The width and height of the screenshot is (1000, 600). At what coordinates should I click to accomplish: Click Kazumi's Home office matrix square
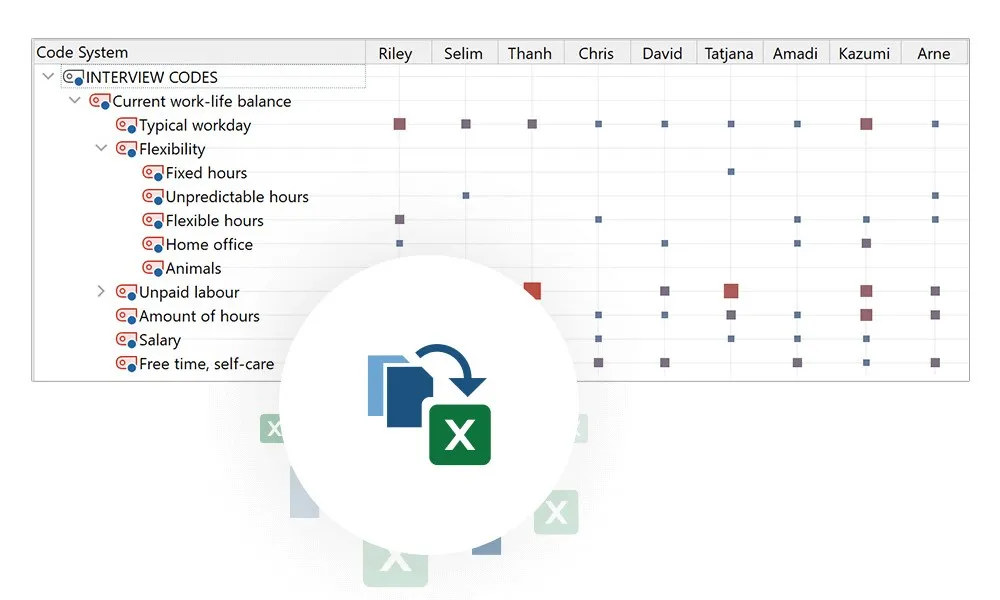click(866, 243)
